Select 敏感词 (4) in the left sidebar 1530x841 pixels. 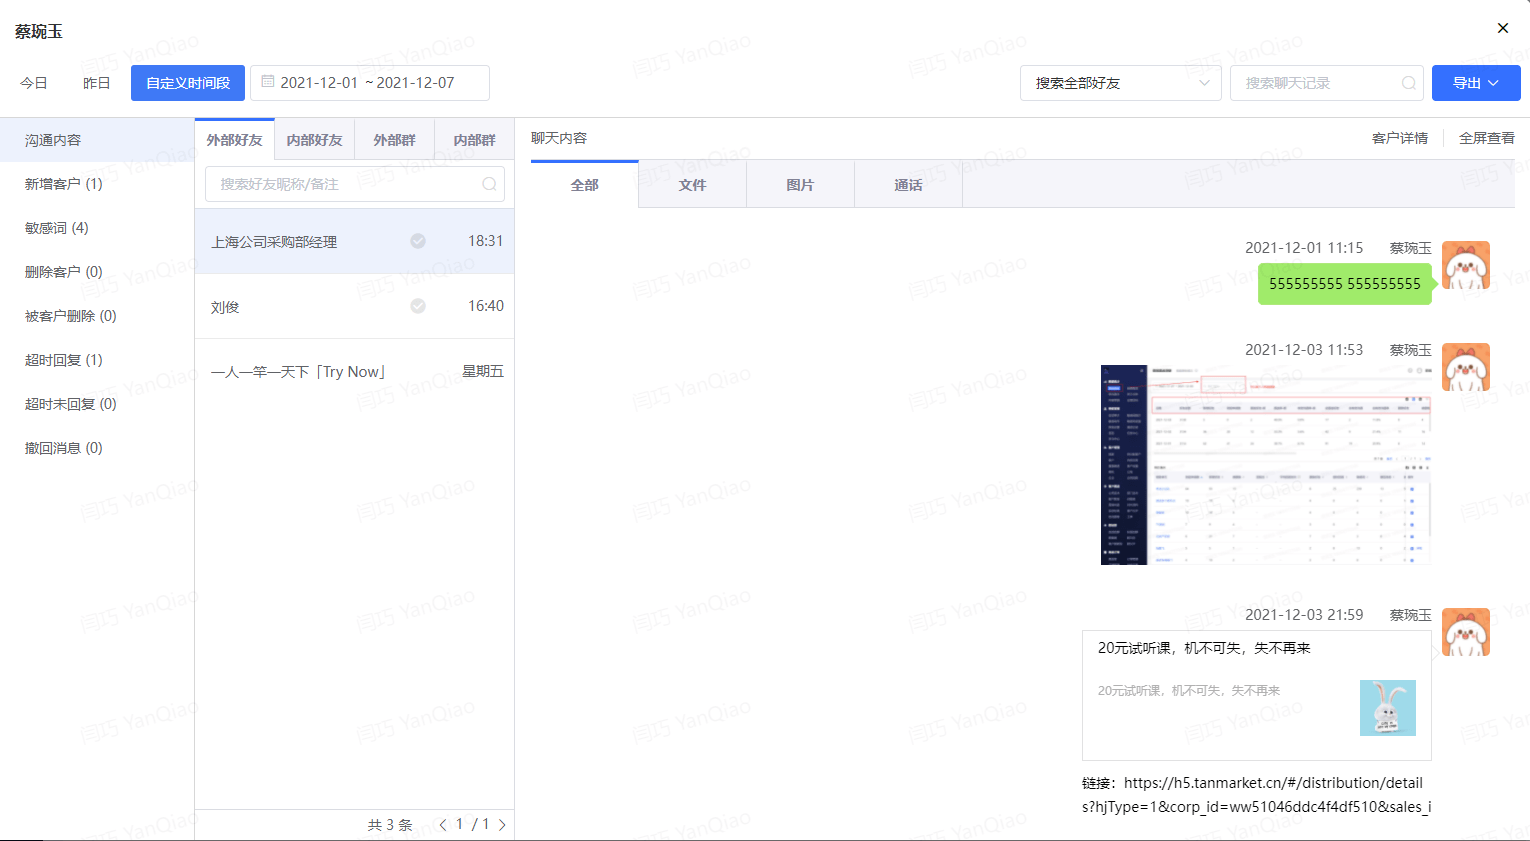point(57,228)
